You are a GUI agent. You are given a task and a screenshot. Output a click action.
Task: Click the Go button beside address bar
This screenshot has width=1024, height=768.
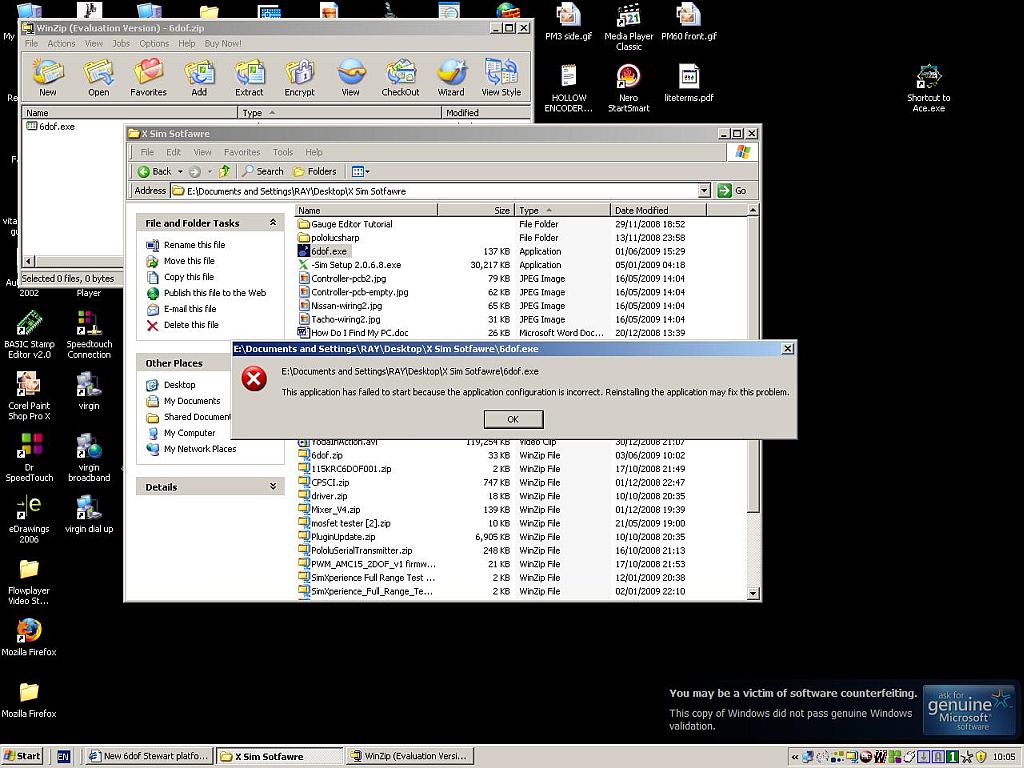pos(732,191)
